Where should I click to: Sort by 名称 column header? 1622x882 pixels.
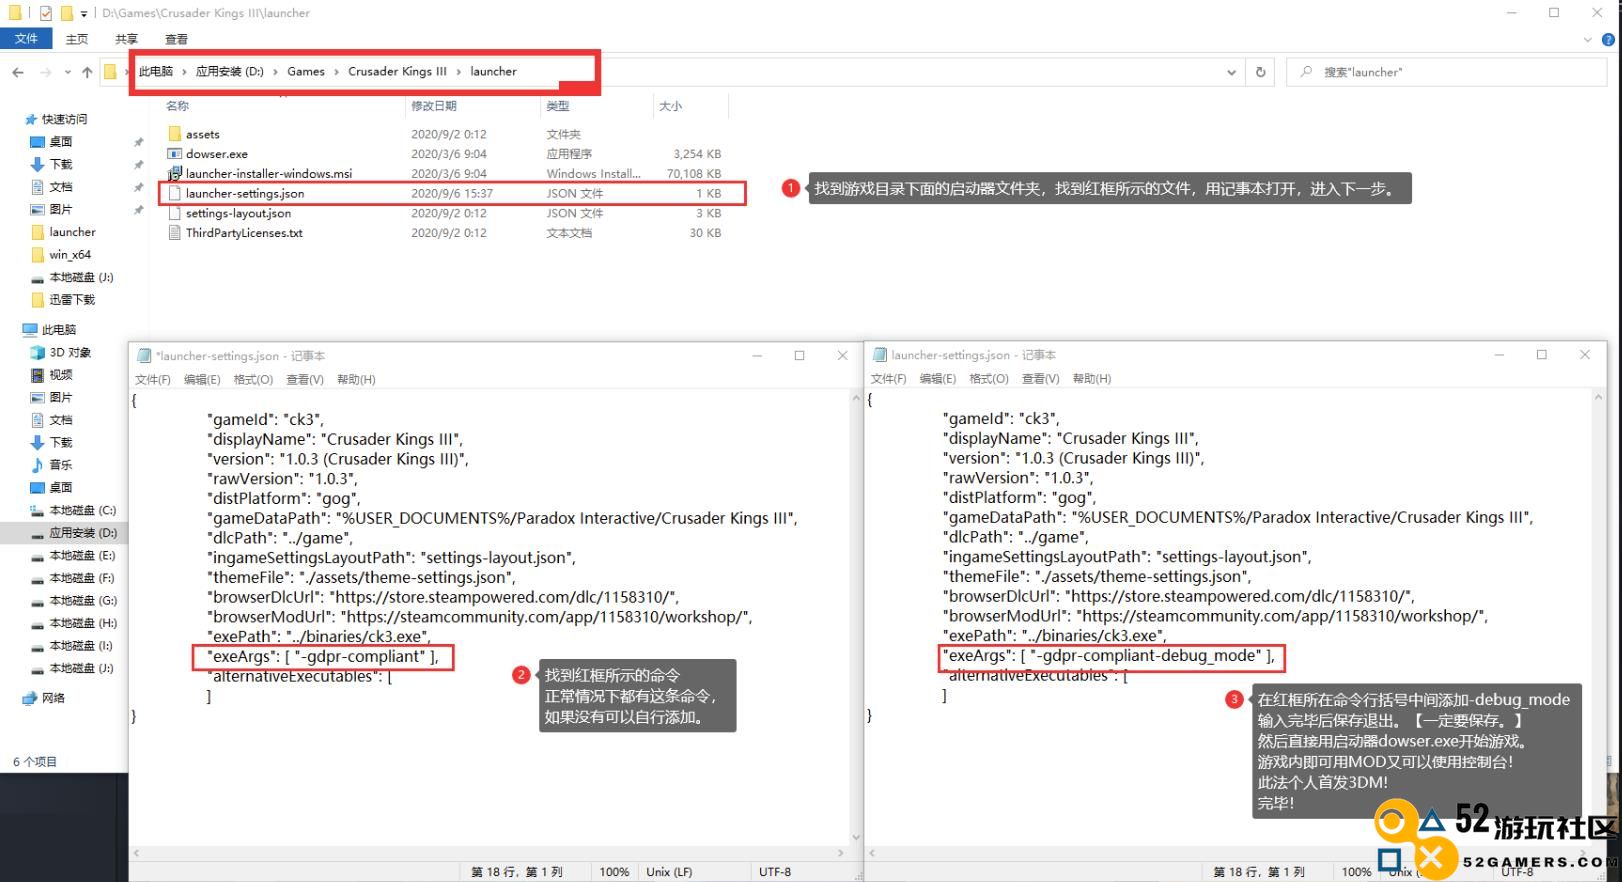pos(177,105)
